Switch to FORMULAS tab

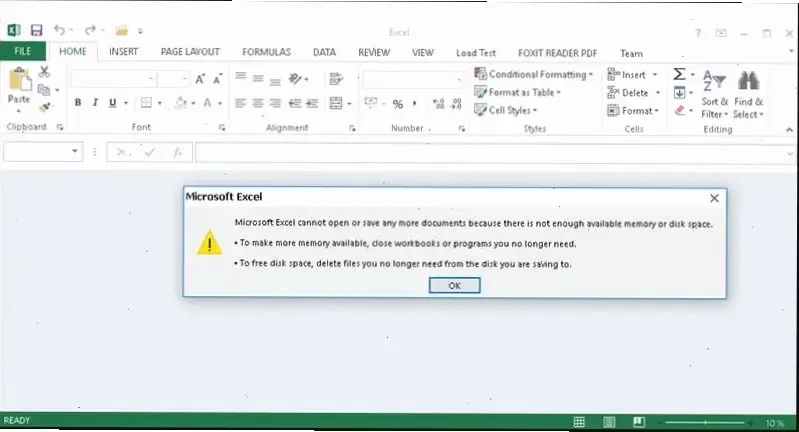266,52
